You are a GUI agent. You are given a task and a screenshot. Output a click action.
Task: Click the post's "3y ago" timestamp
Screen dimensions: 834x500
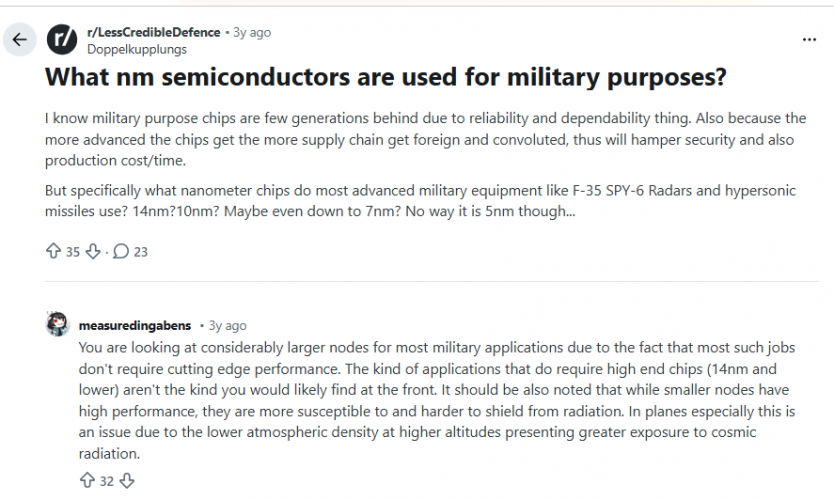(x=252, y=32)
